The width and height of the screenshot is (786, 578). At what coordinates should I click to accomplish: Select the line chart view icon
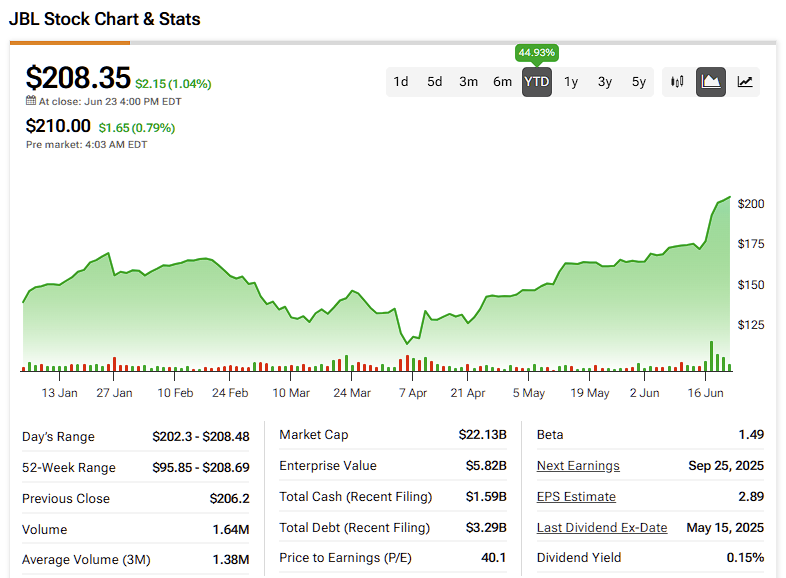(745, 82)
